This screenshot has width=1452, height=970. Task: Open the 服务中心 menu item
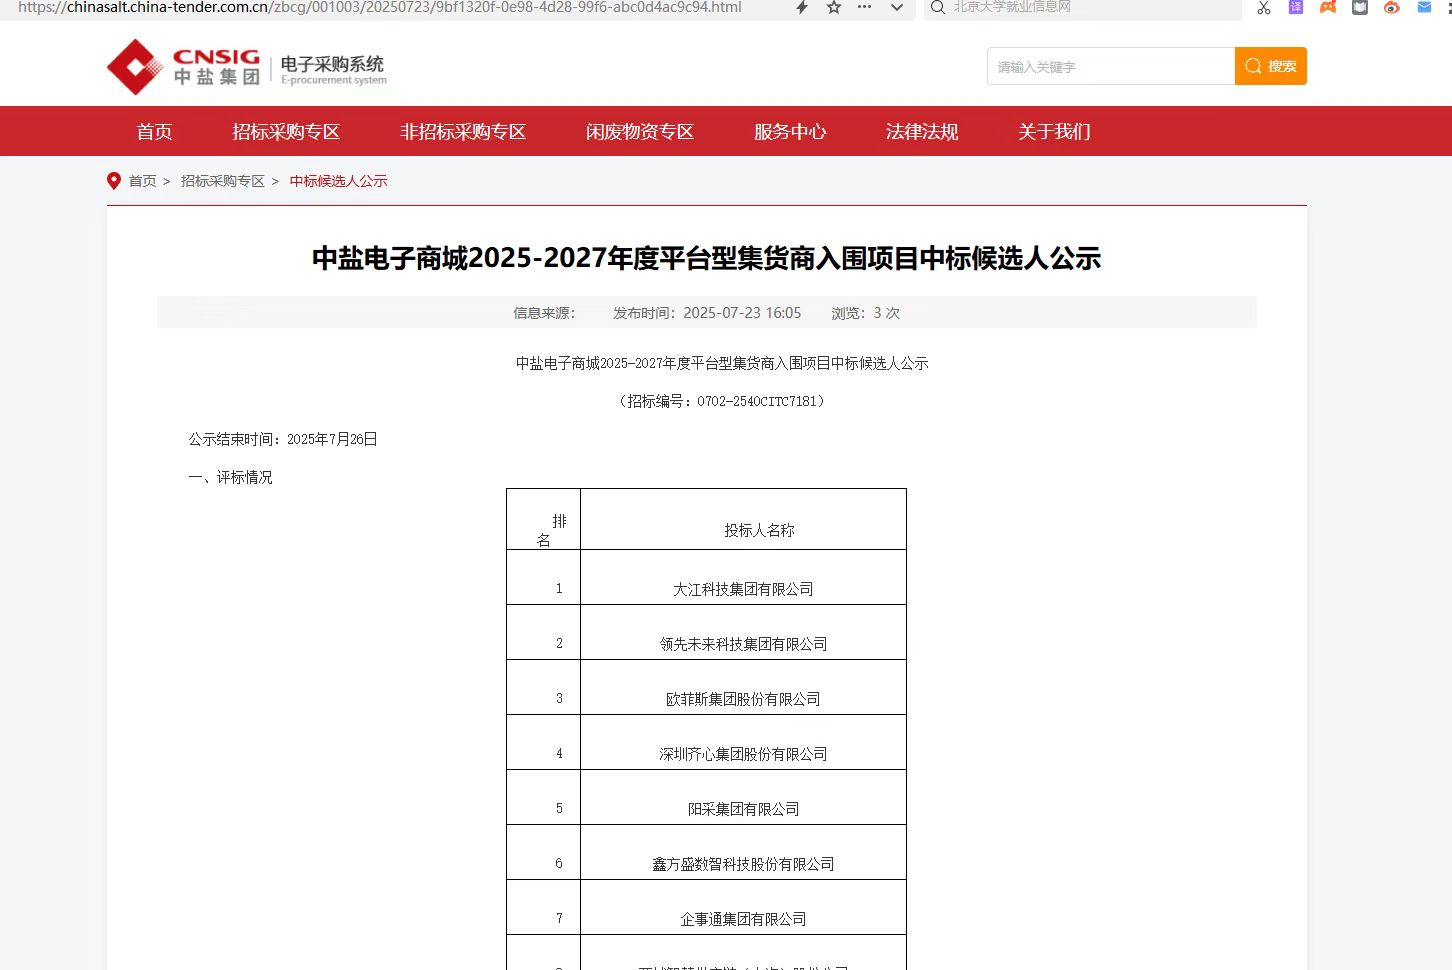[790, 131]
